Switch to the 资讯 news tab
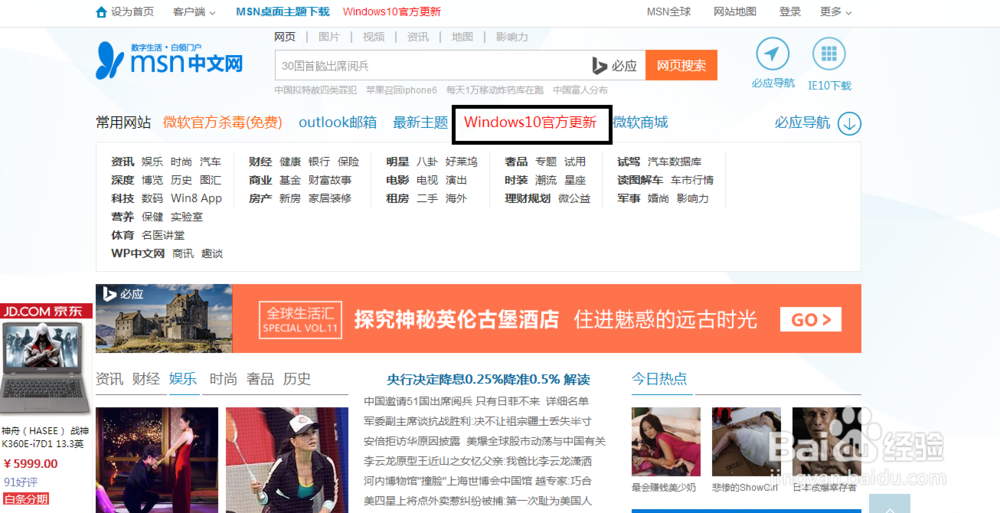The height and width of the screenshot is (513, 1000). 109,379
